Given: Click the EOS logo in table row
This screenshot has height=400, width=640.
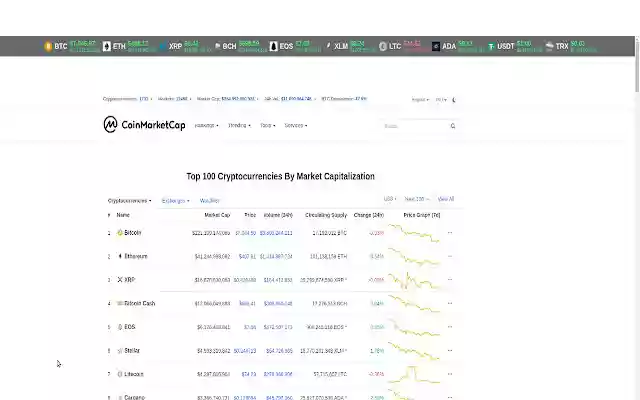Looking at the screenshot, I should (x=120, y=327).
